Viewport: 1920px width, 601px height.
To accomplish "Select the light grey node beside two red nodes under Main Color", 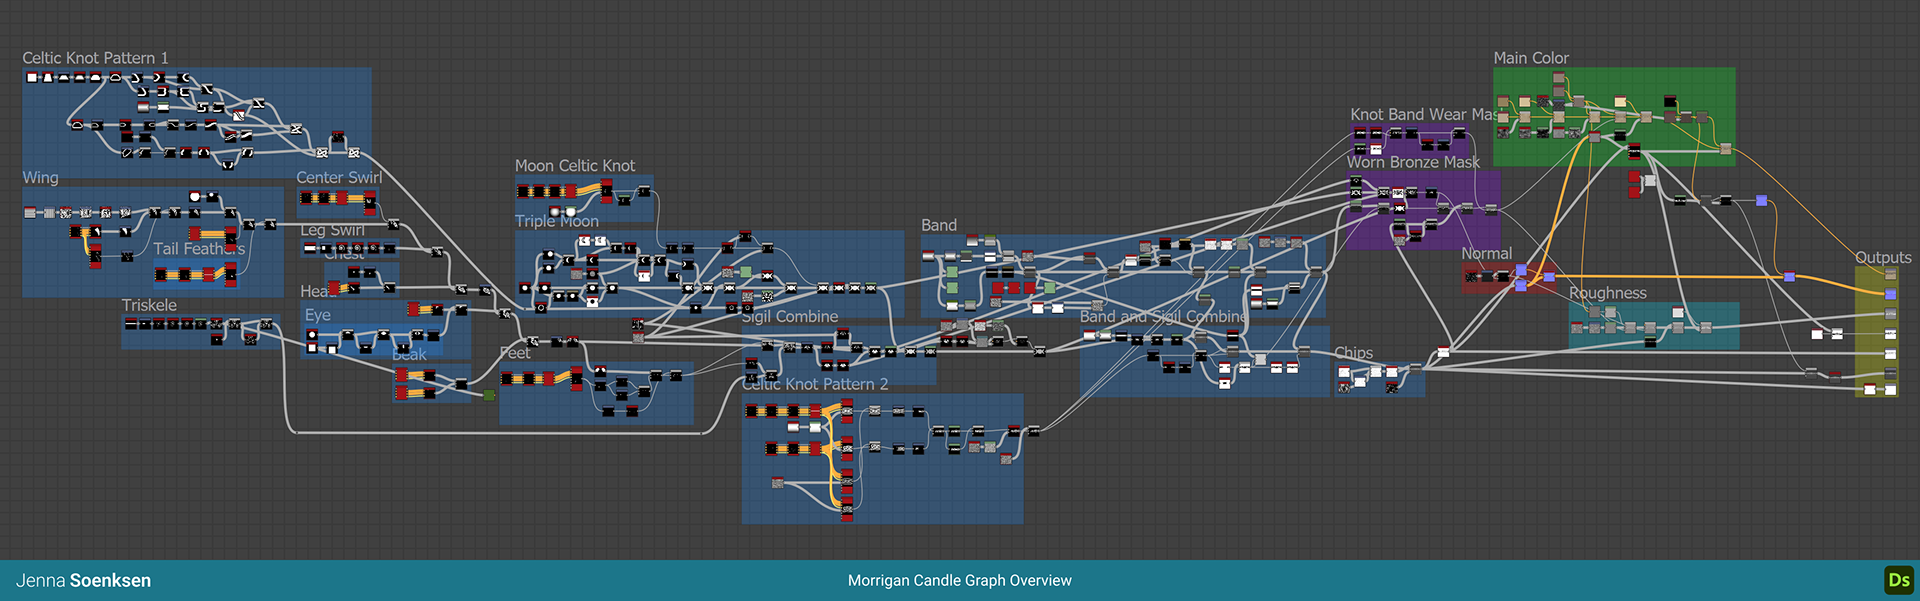I will [x=1649, y=181].
